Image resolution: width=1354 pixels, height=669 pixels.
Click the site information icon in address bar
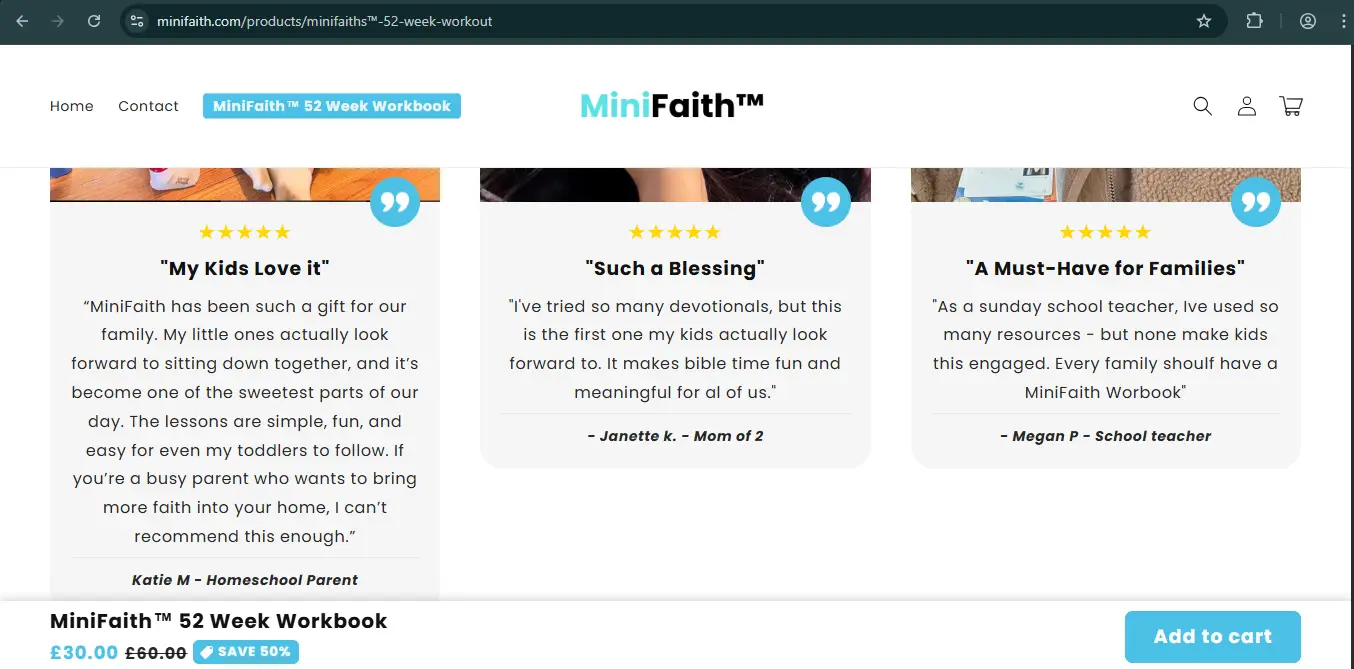pos(138,21)
